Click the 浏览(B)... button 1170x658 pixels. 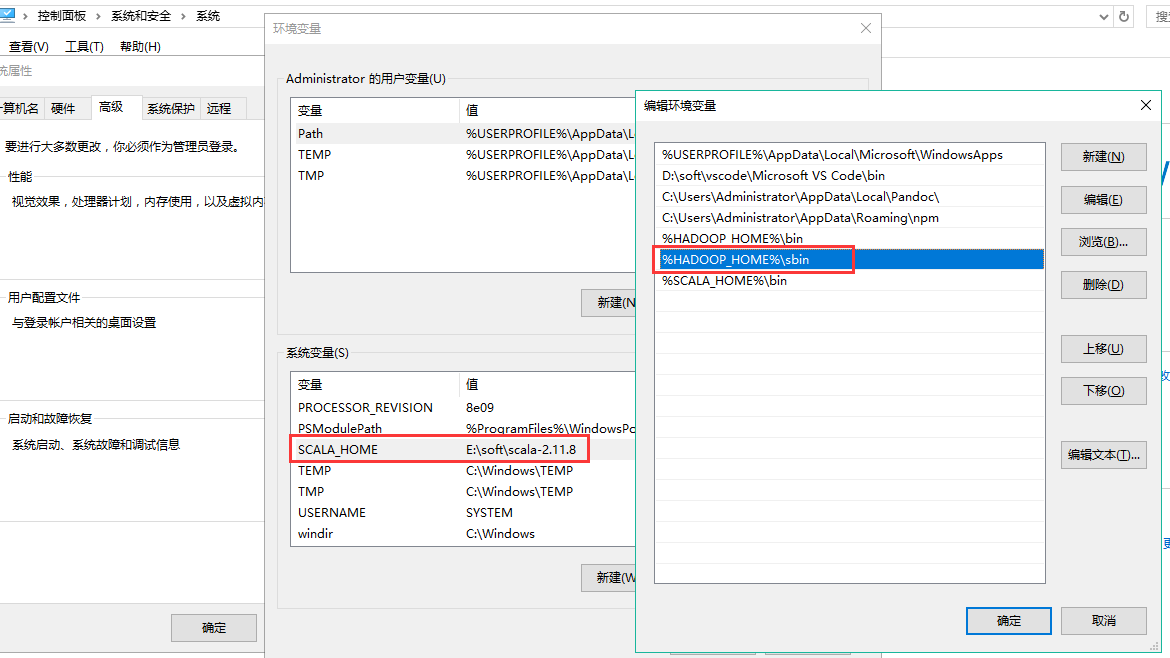point(1103,242)
